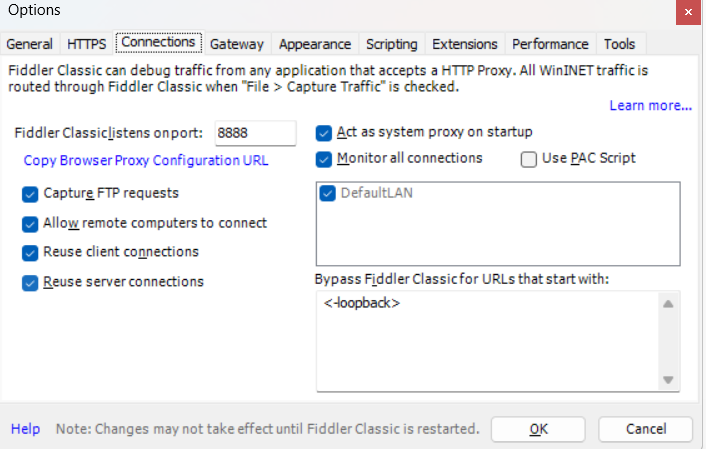Viewport: 706px width, 449px height.
Task: Toggle Monitor all connections checkbox
Action: [324, 159]
